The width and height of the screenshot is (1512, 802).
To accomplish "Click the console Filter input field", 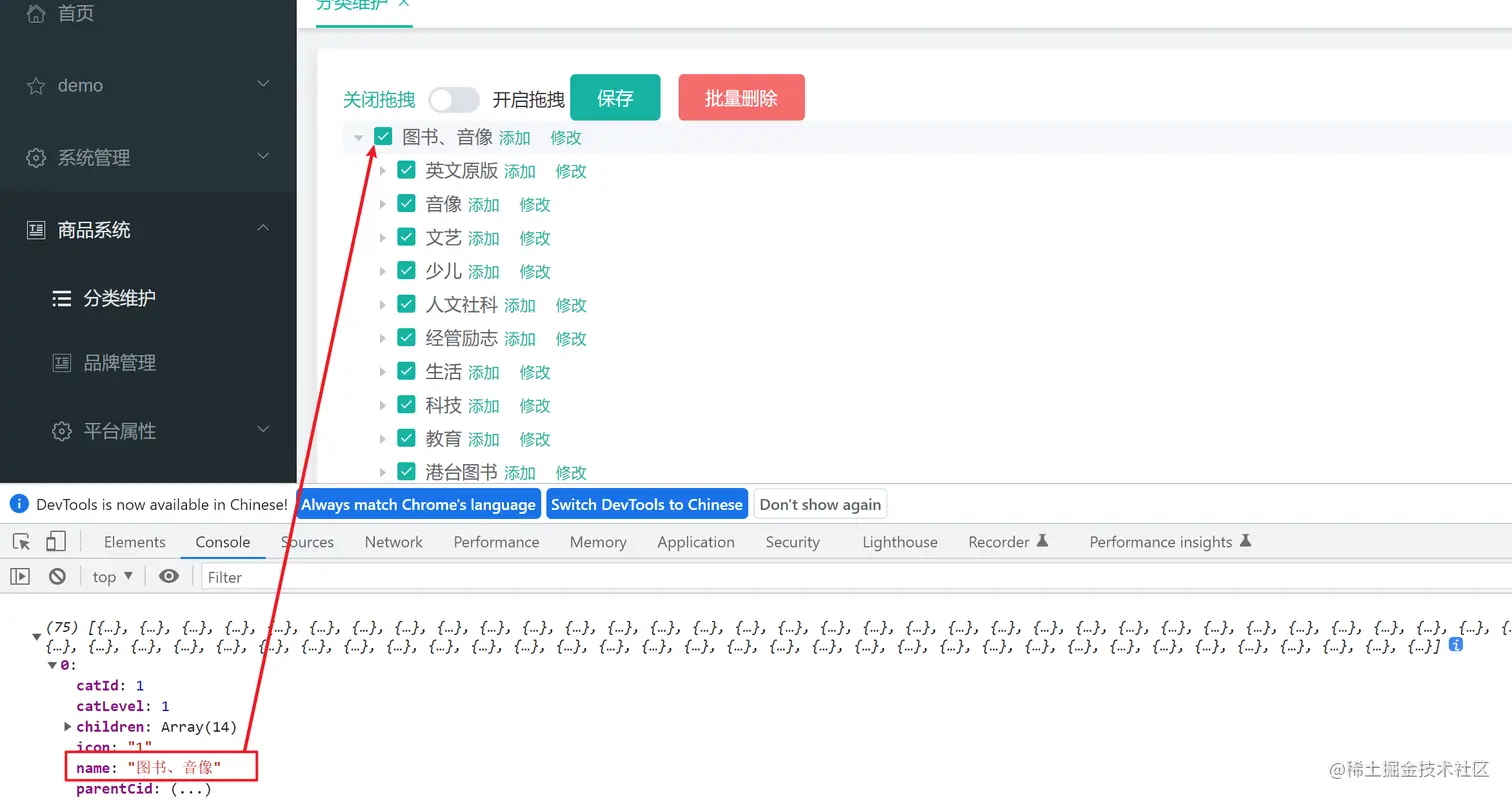I will point(856,576).
